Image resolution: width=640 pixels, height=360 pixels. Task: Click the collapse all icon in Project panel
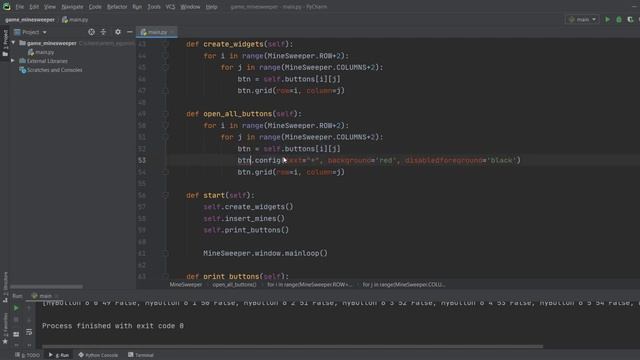(x=103, y=32)
